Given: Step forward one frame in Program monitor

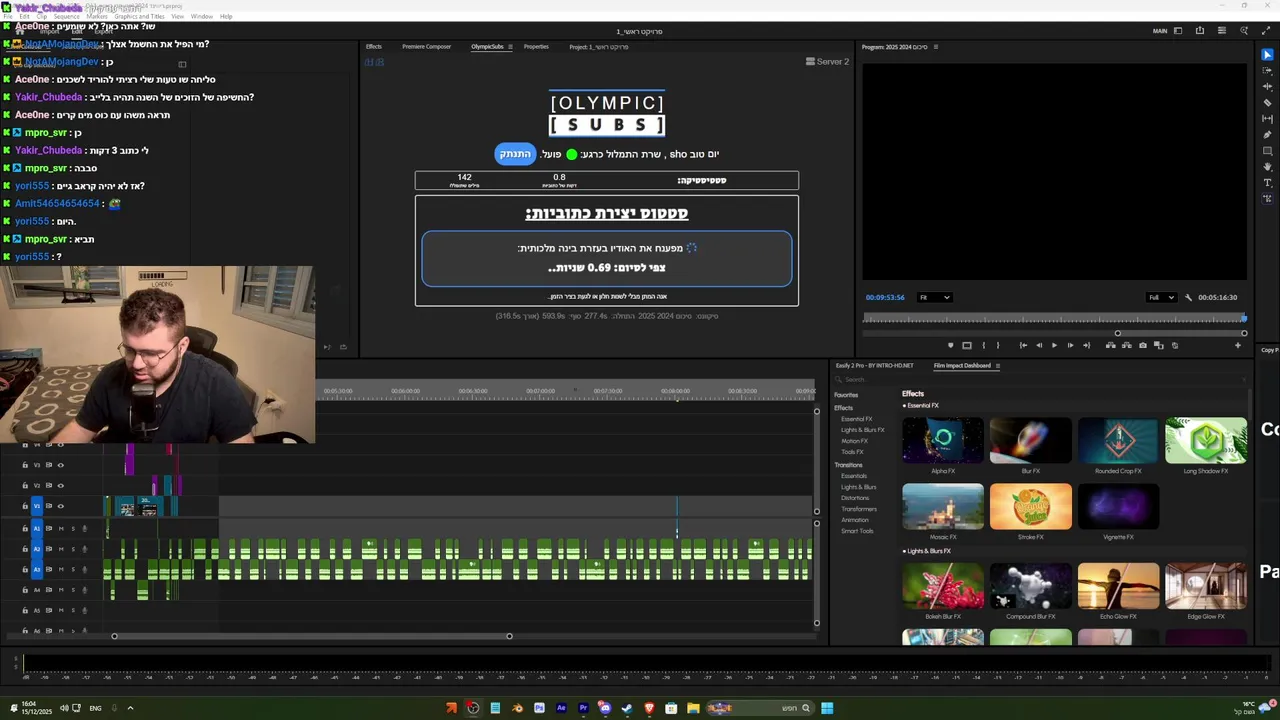Looking at the screenshot, I should (x=1070, y=345).
